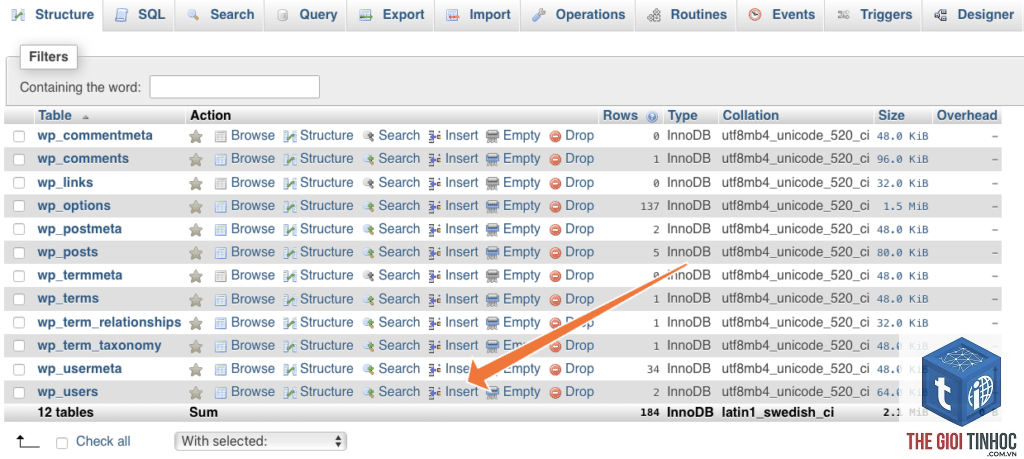
Task: Click the Rows column header
Action: 620,116
